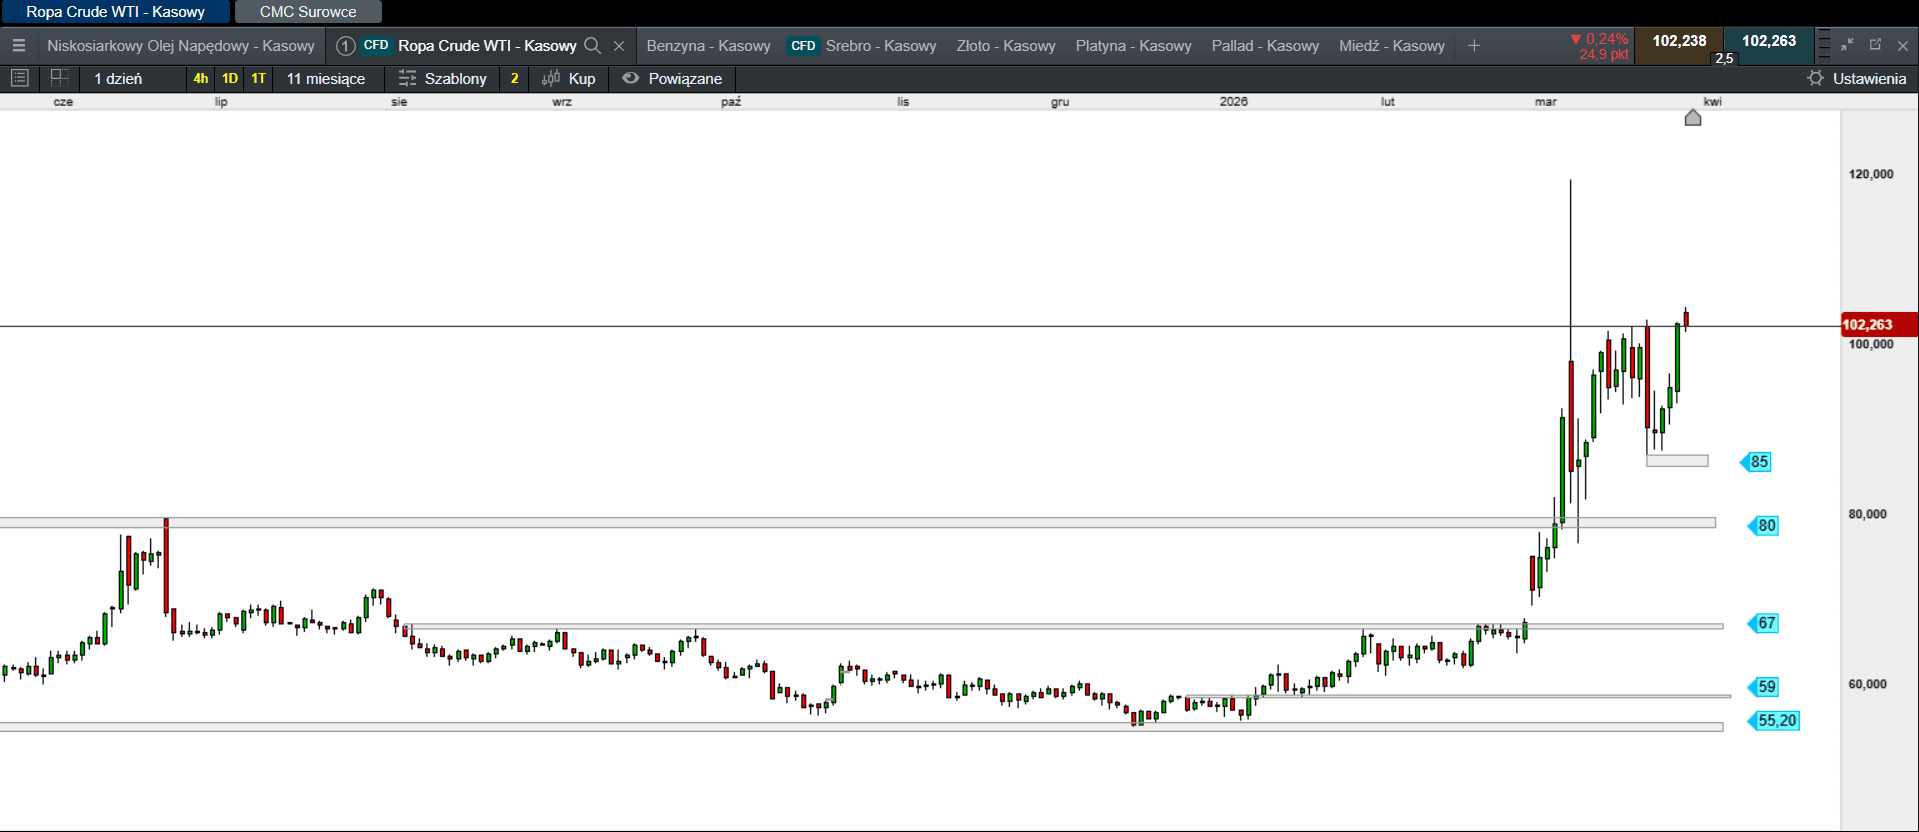Toggle Powiązane linked view

672,78
